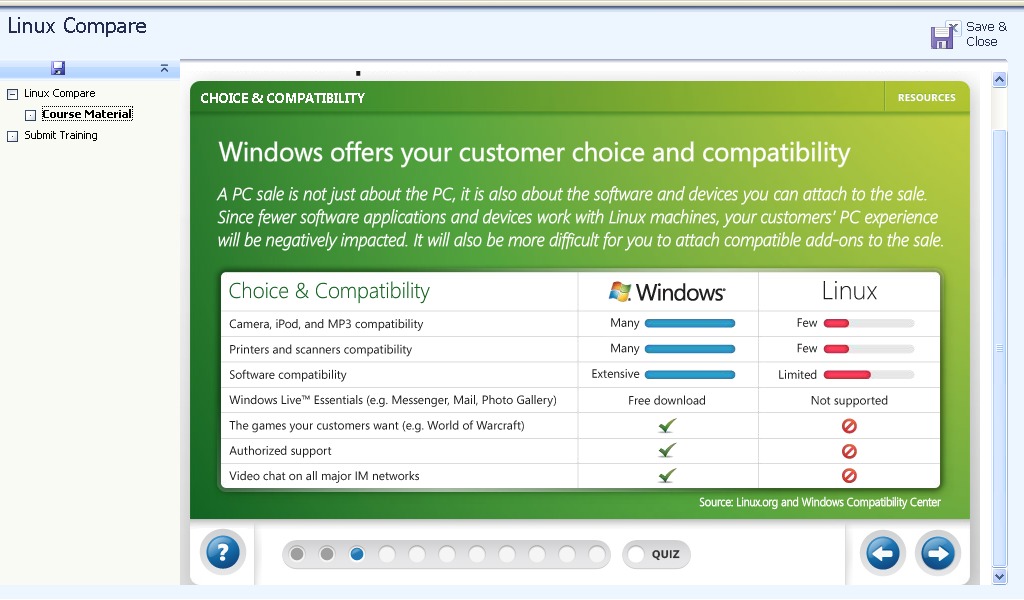This screenshot has width=1024, height=600.
Task: Select the fourth slide progress dot
Action: pyautogui.click(x=387, y=554)
